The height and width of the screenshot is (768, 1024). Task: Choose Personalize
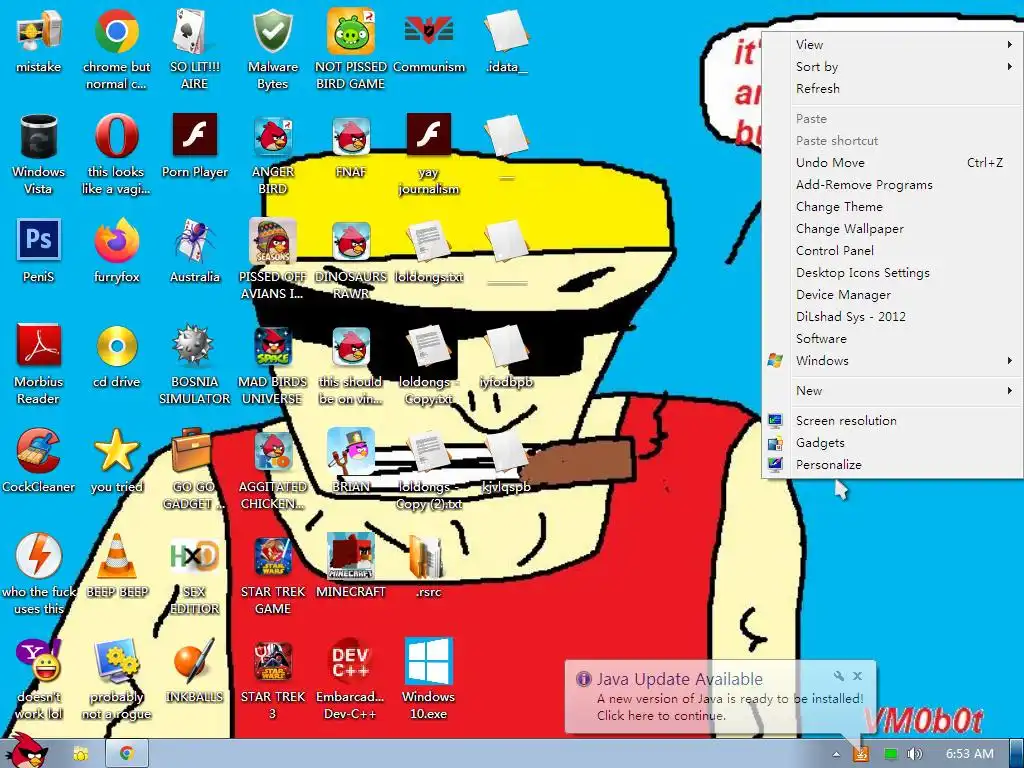point(892,465)
